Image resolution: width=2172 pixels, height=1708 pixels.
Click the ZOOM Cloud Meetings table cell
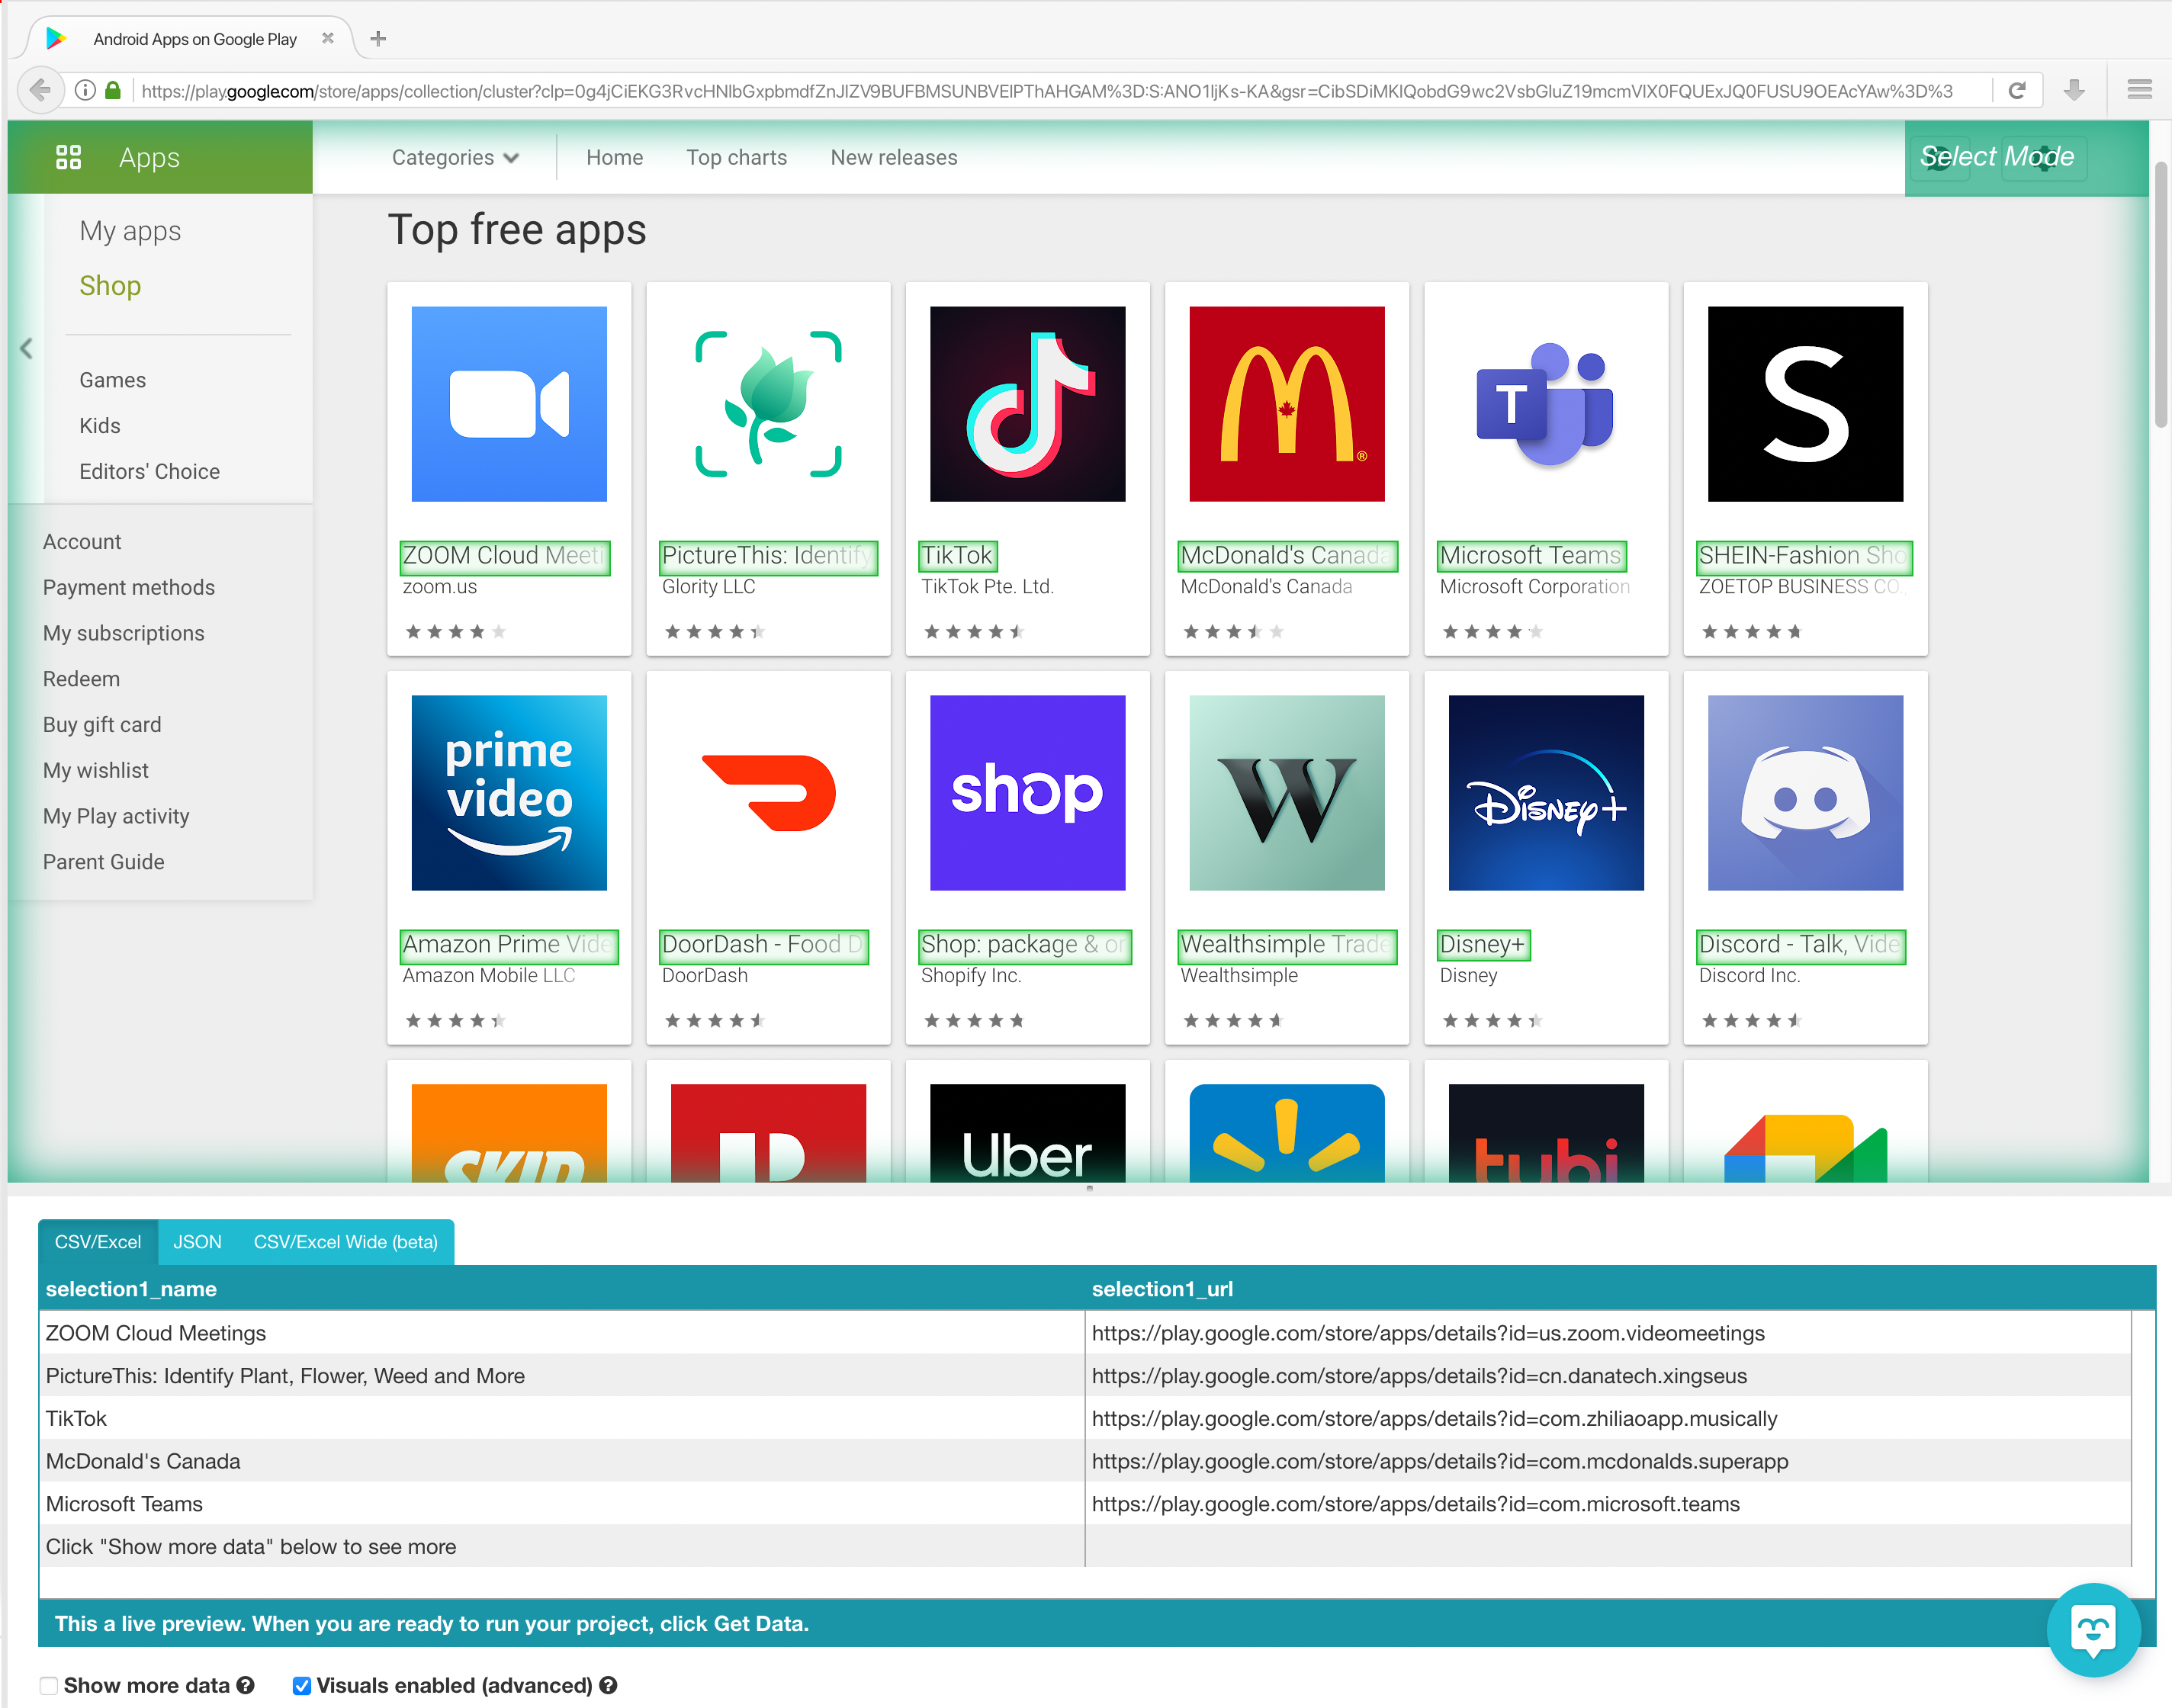coord(561,1332)
